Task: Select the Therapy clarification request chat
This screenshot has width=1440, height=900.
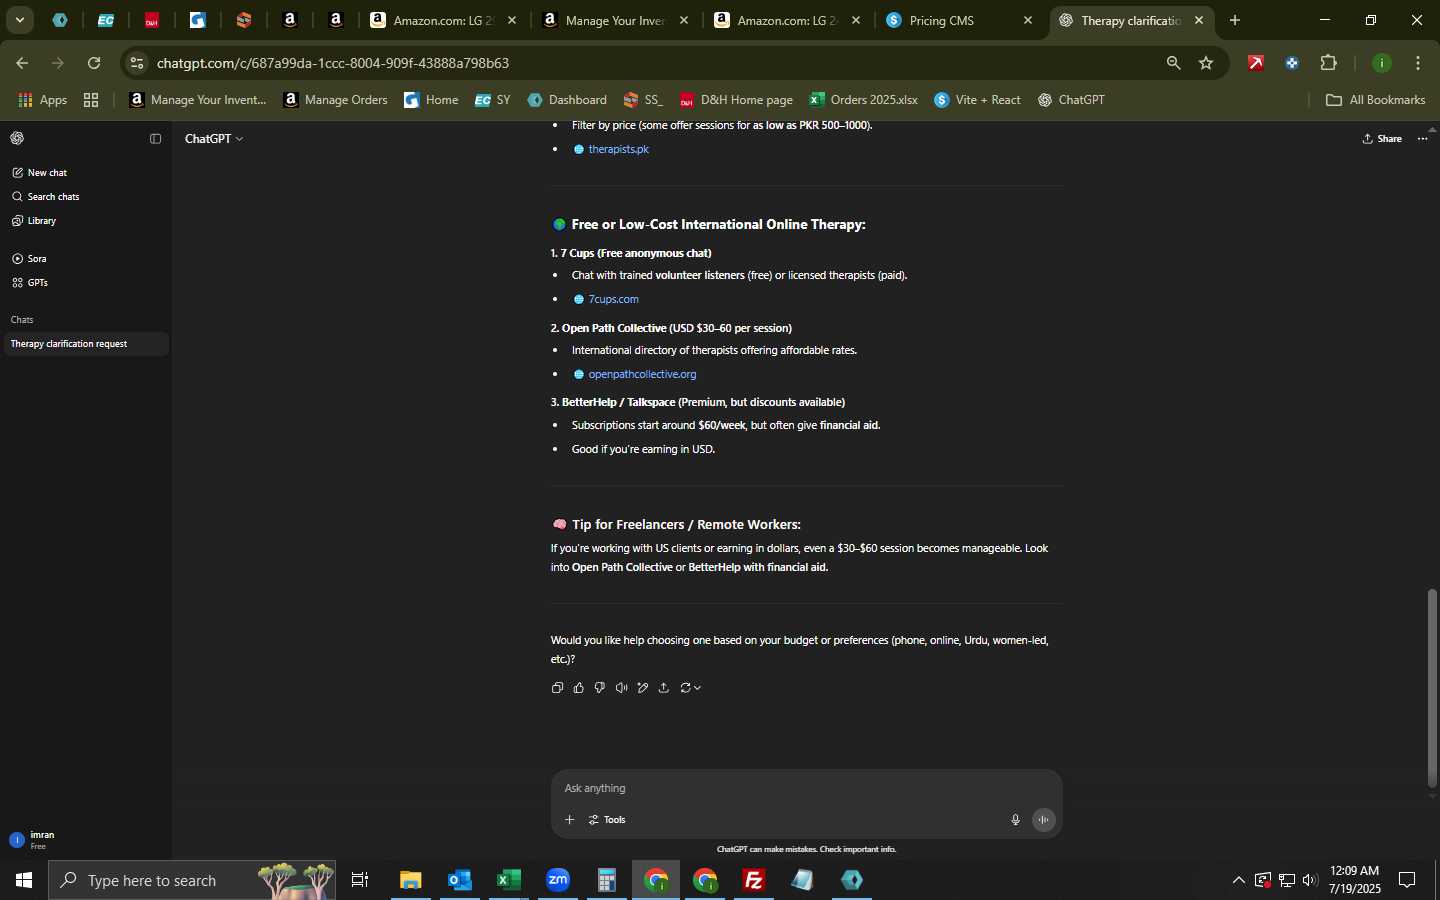Action: coord(85,344)
